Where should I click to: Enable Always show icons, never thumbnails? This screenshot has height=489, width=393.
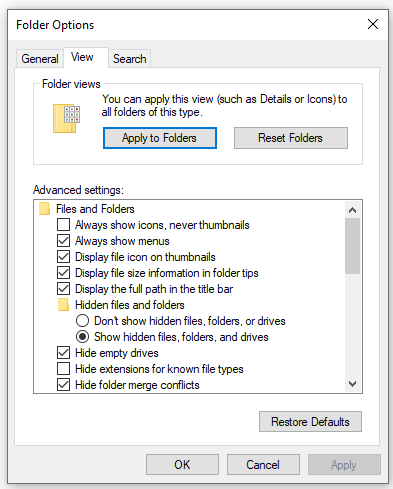click(x=63, y=225)
